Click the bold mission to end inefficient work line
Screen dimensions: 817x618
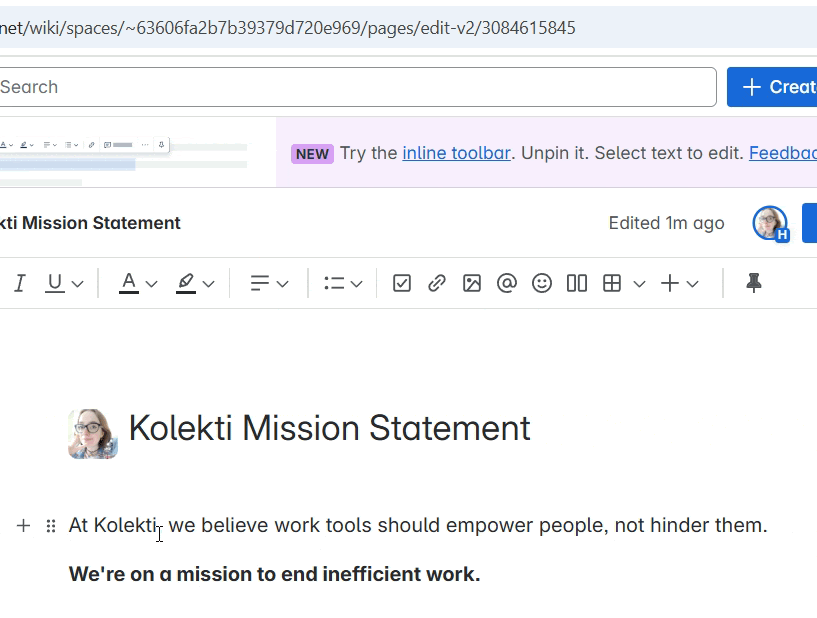pos(275,574)
